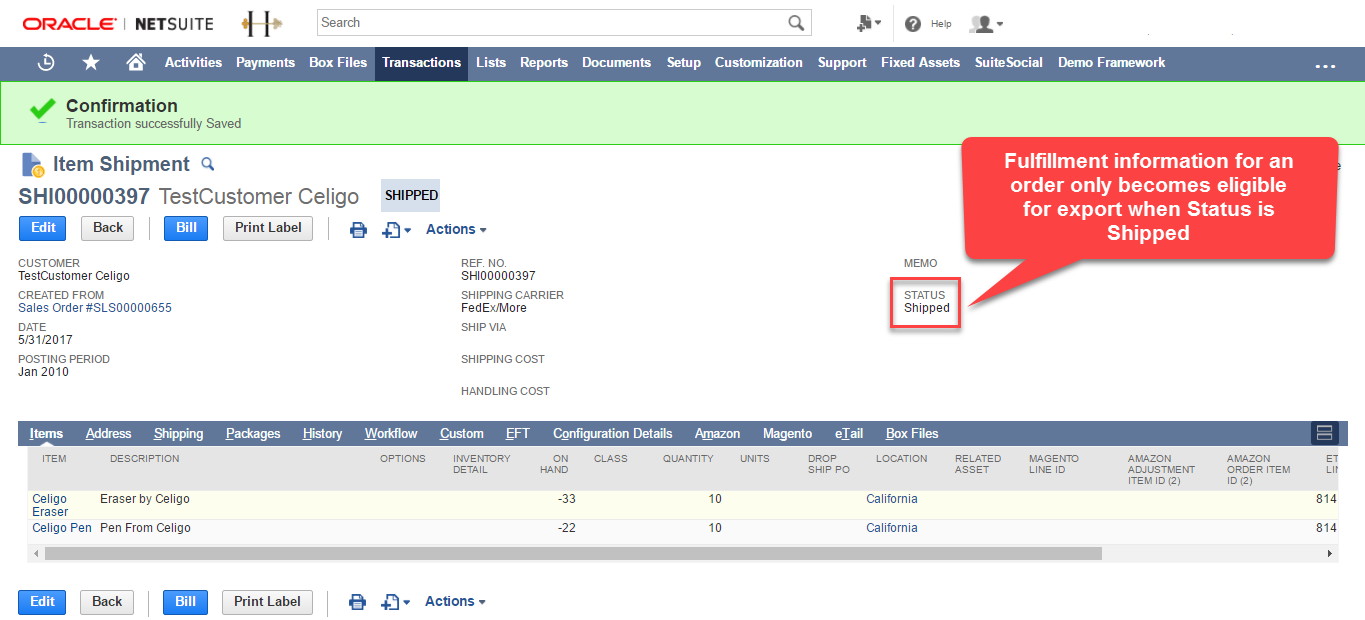Screen dimensions: 1365x620
Task: Open the Create New plus icon menu
Action: [868, 23]
